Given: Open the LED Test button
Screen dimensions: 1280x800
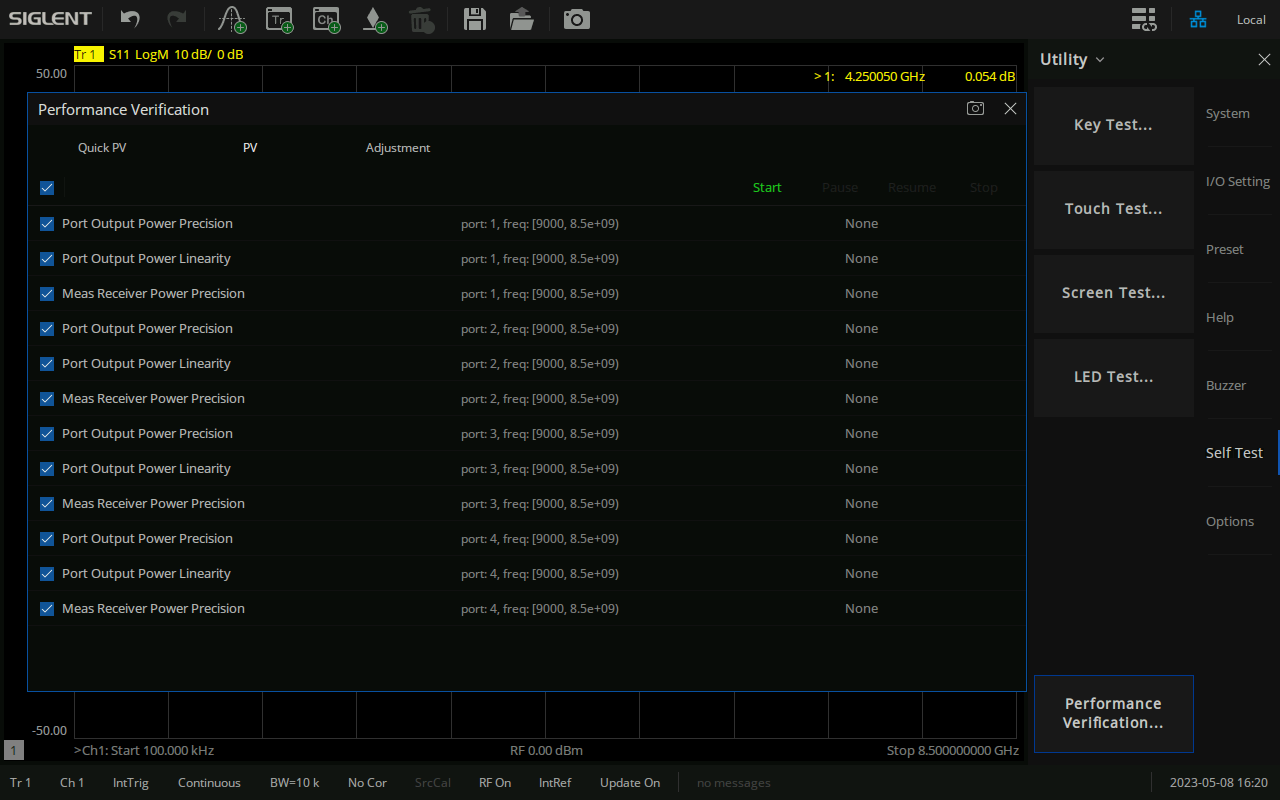Looking at the screenshot, I should [x=1113, y=377].
